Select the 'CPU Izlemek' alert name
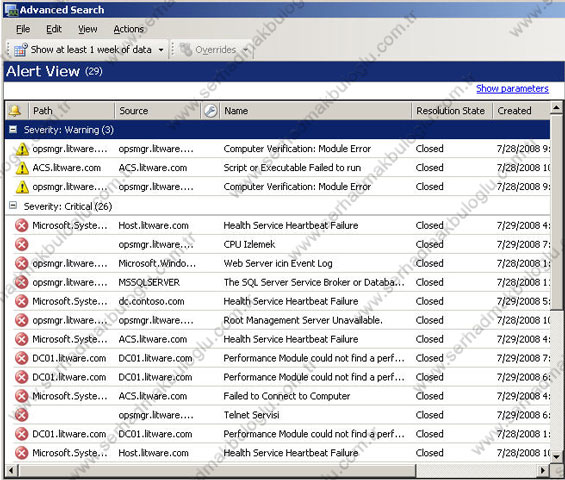 [249, 244]
